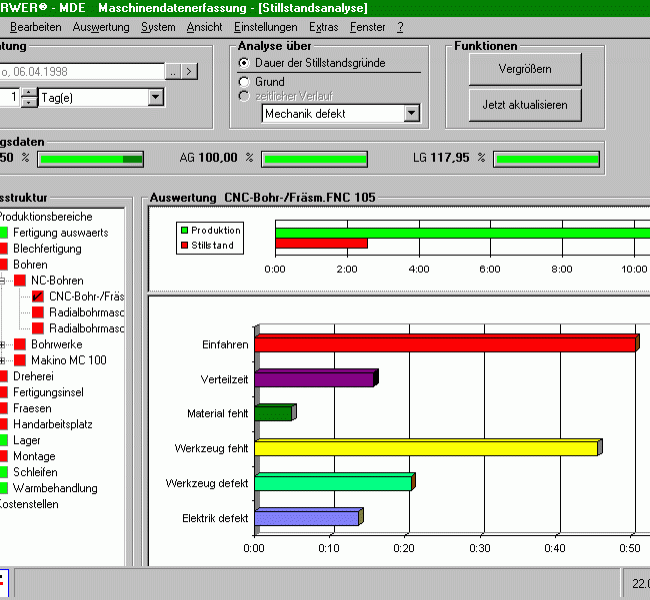Image resolution: width=650 pixels, height=600 pixels.
Task: Decrease the day count with down stepper
Action: coord(29,102)
